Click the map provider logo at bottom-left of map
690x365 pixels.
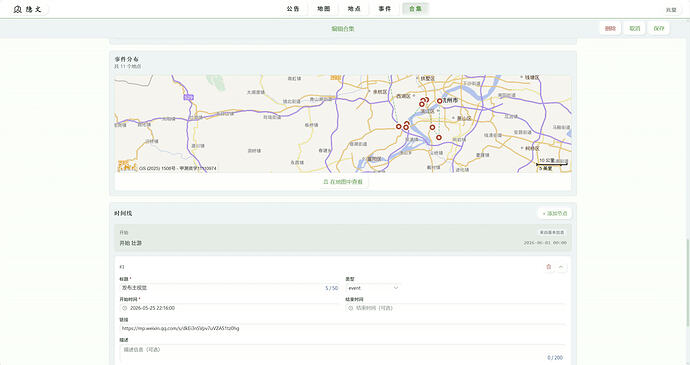tap(127, 166)
